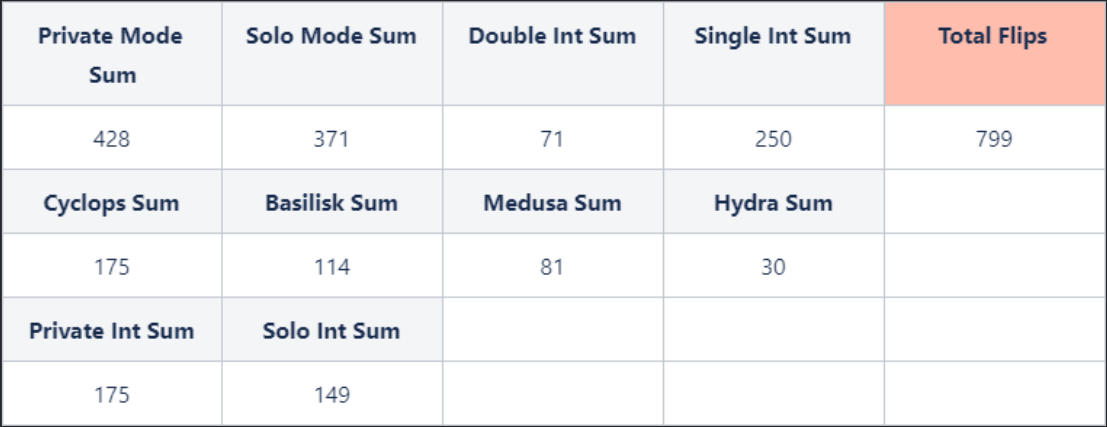Click the Basilisk value 114
This screenshot has width=1107, height=427.
click(331, 267)
